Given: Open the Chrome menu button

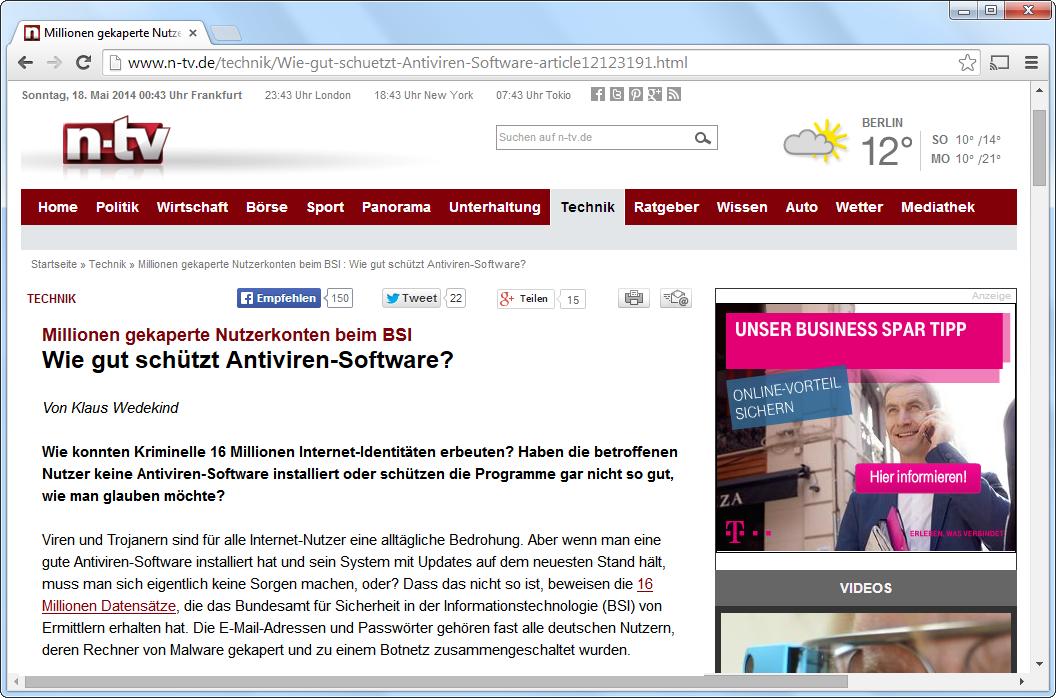Looking at the screenshot, I should pos(1031,62).
